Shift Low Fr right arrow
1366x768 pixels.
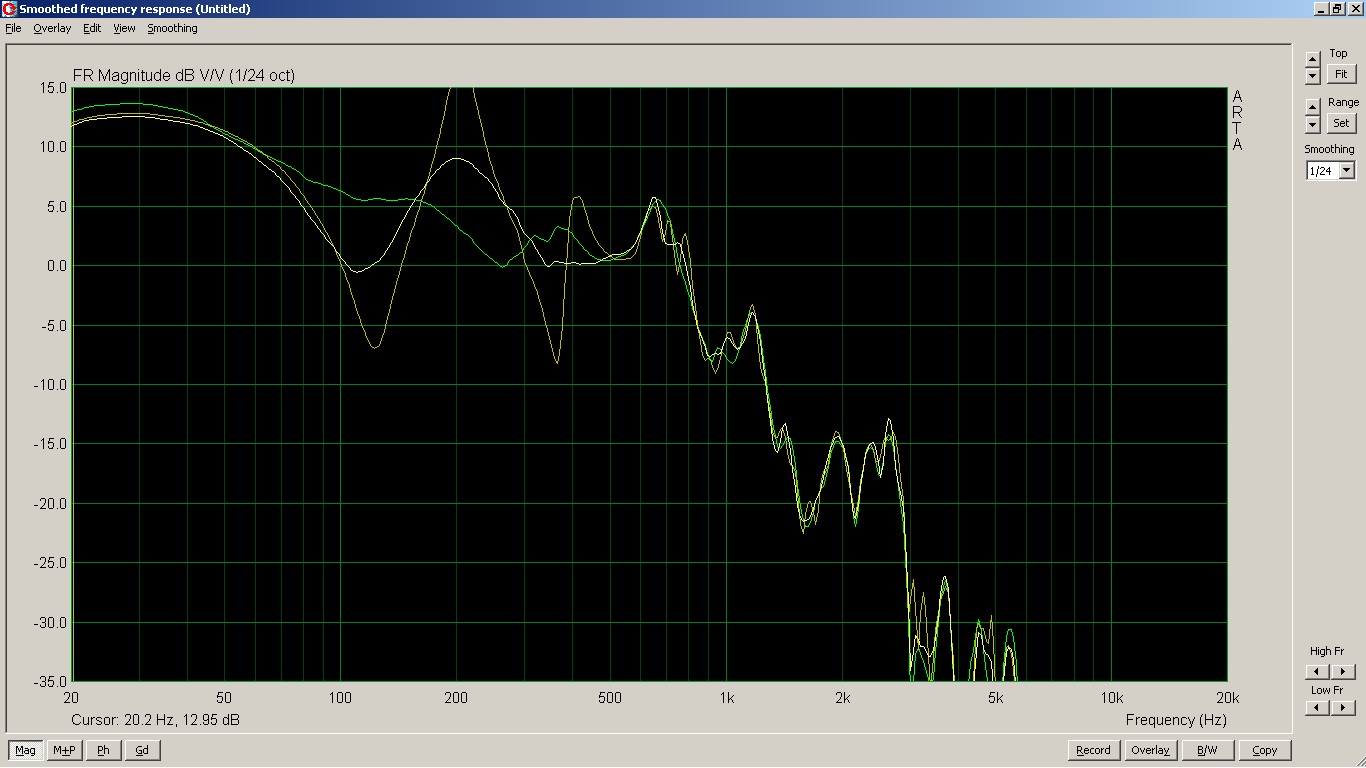(x=1343, y=708)
